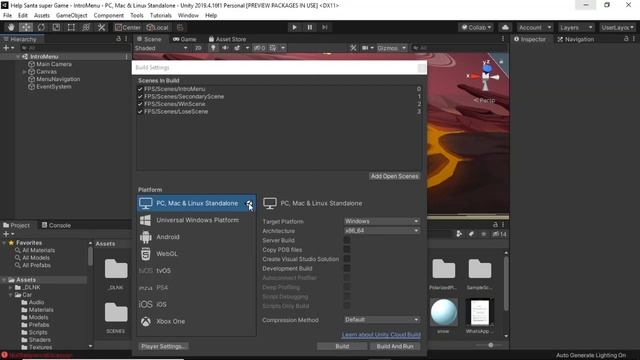The width and height of the screenshot is (640, 360).
Task: Select the Rect Transform tool
Action: [x=71, y=27]
